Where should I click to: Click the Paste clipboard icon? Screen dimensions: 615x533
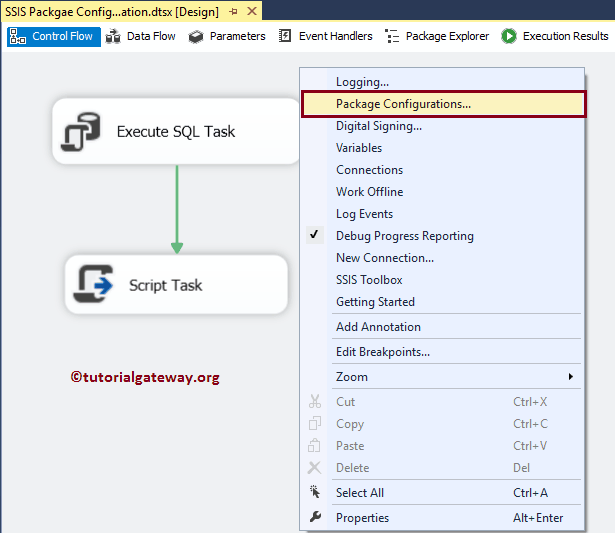315,446
